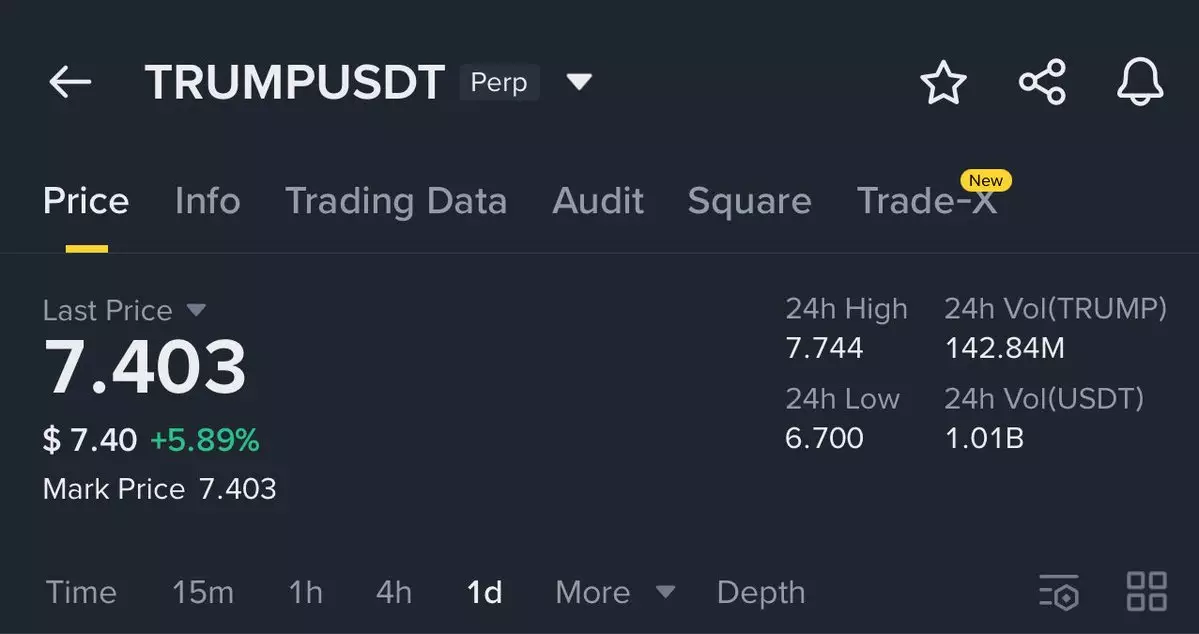
Task: Expand the TRUMPUSDT pair selector arrow
Action: [x=580, y=82]
